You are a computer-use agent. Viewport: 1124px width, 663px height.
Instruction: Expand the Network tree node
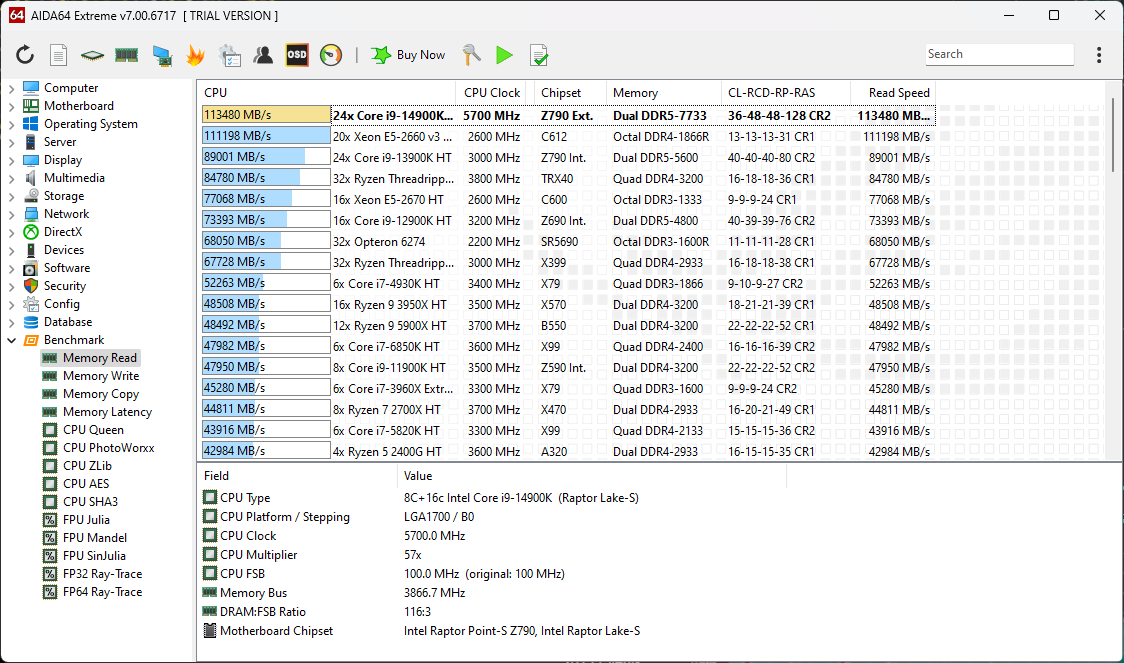[x=11, y=214]
